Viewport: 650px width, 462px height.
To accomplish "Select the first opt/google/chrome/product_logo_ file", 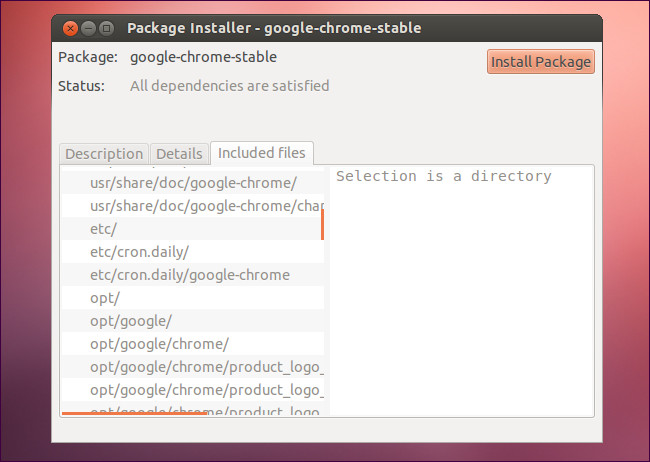I will pos(206,367).
